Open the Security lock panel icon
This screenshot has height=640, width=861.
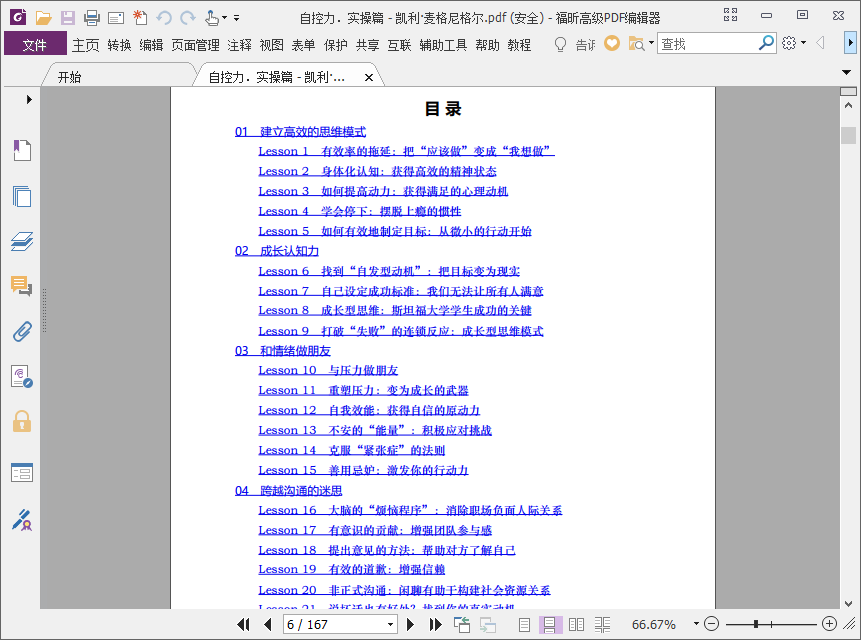[22, 422]
